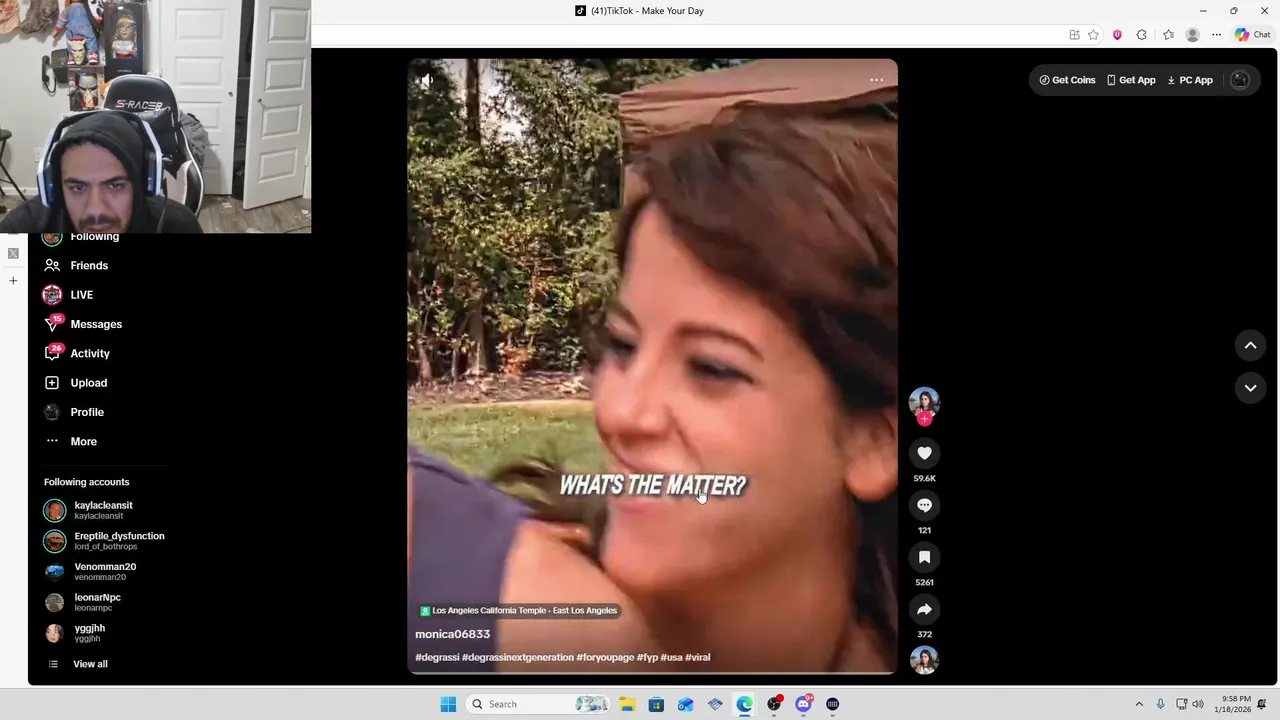The height and width of the screenshot is (720, 1280).
Task: Click the #foryoupage hashtag
Action: click(x=605, y=657)
